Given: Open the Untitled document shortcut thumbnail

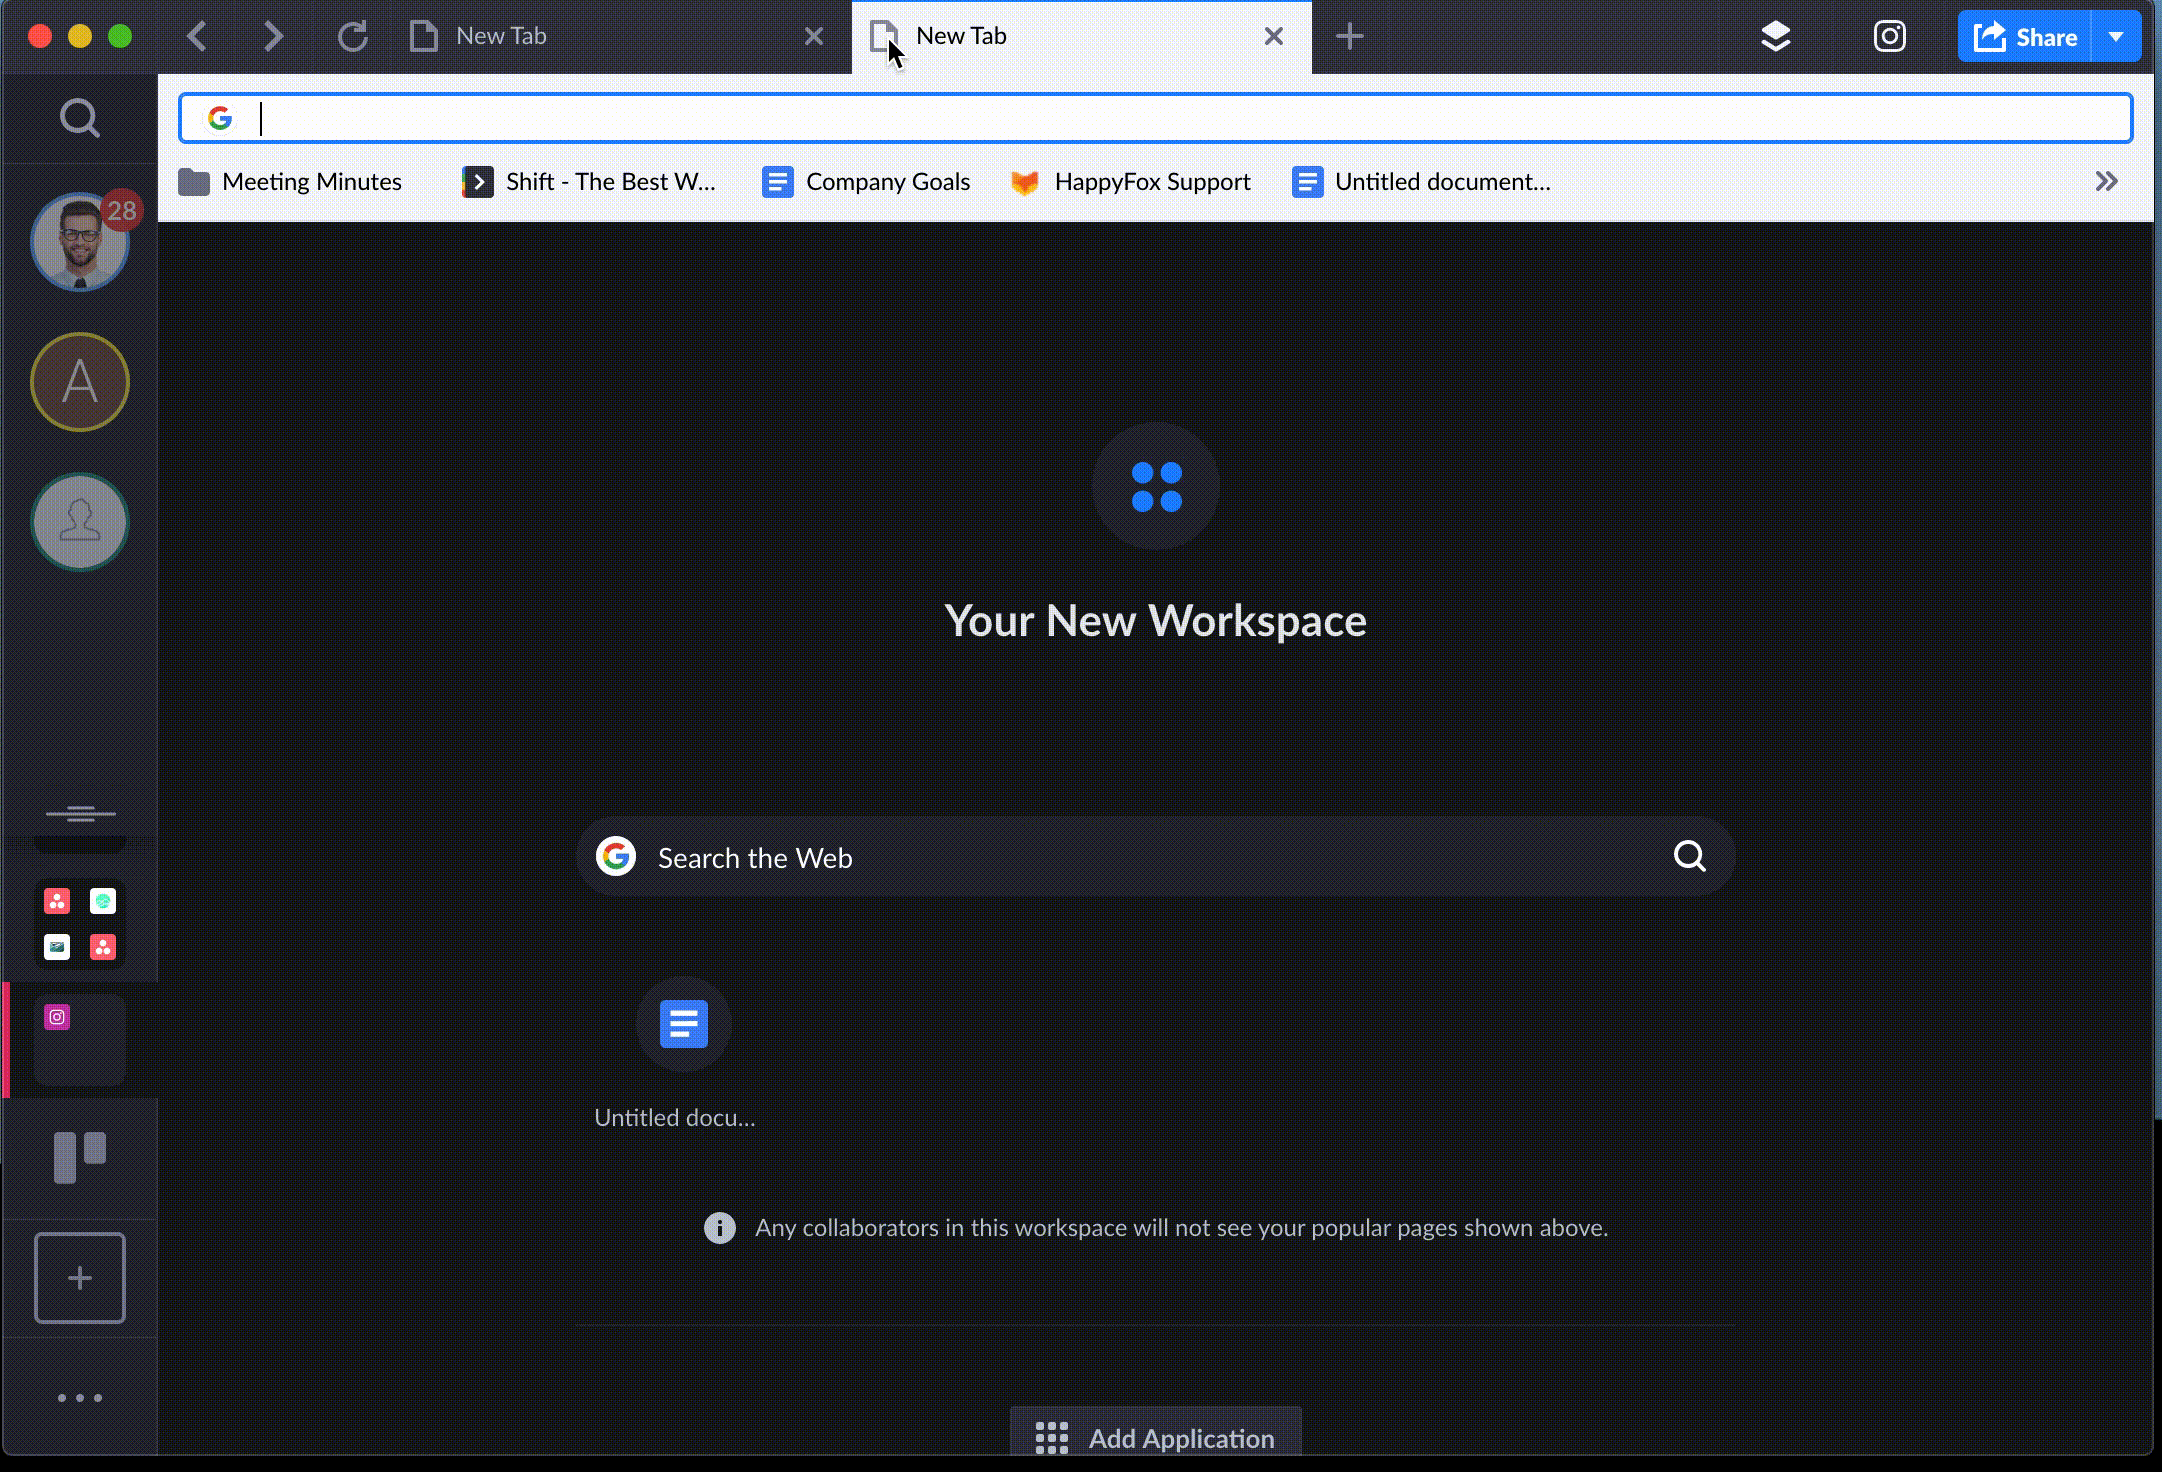Looking at the screenshot, I should tap(683, 1024).
